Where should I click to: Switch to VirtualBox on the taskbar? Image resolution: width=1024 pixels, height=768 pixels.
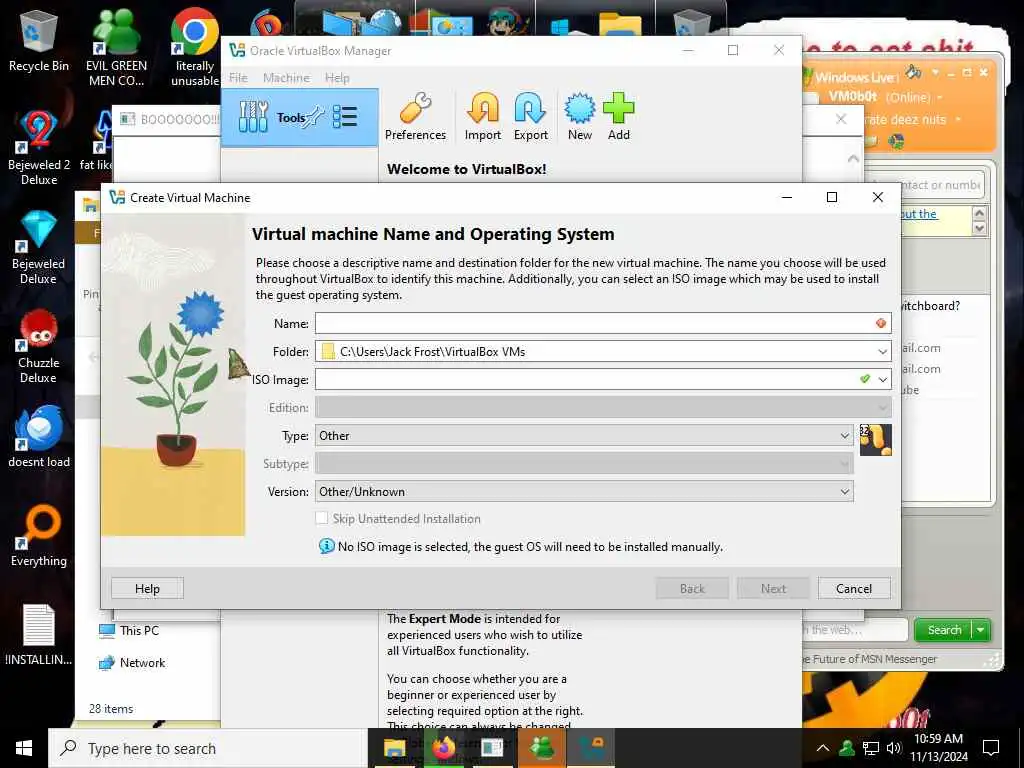[x=592, y=748]
